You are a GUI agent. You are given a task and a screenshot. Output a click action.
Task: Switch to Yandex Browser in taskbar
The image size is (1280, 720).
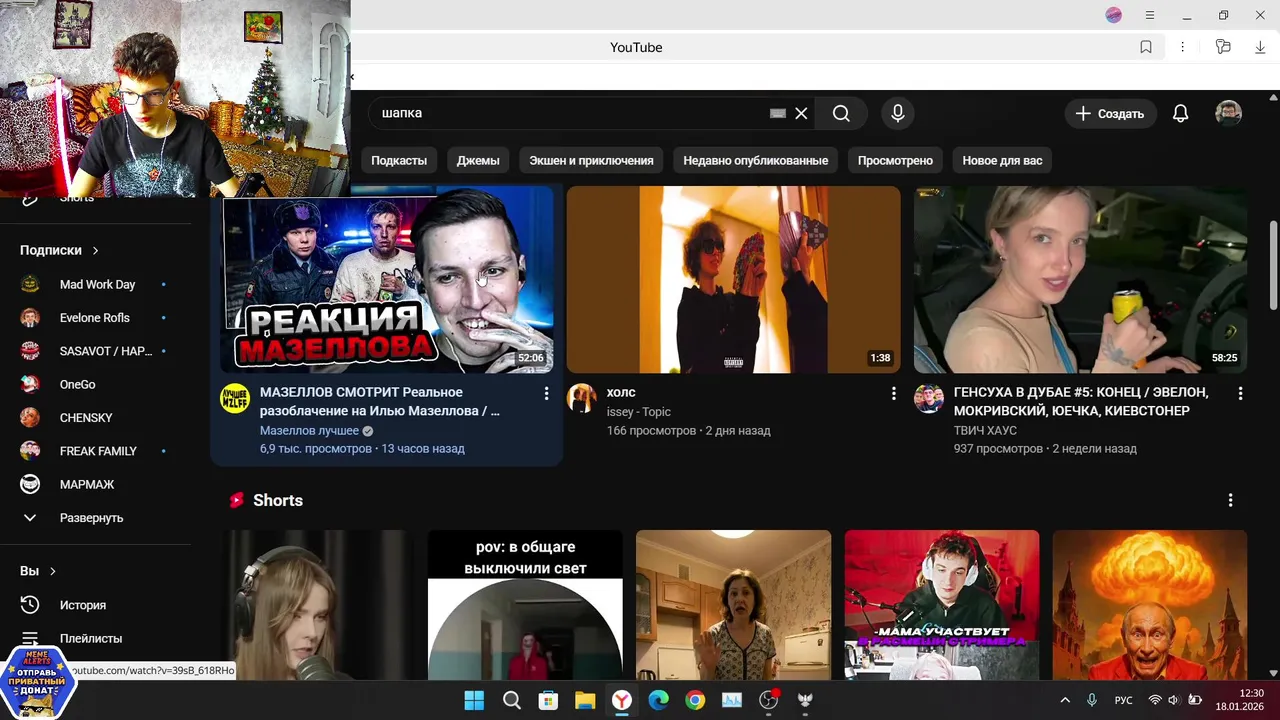click(x=622, y=700)
